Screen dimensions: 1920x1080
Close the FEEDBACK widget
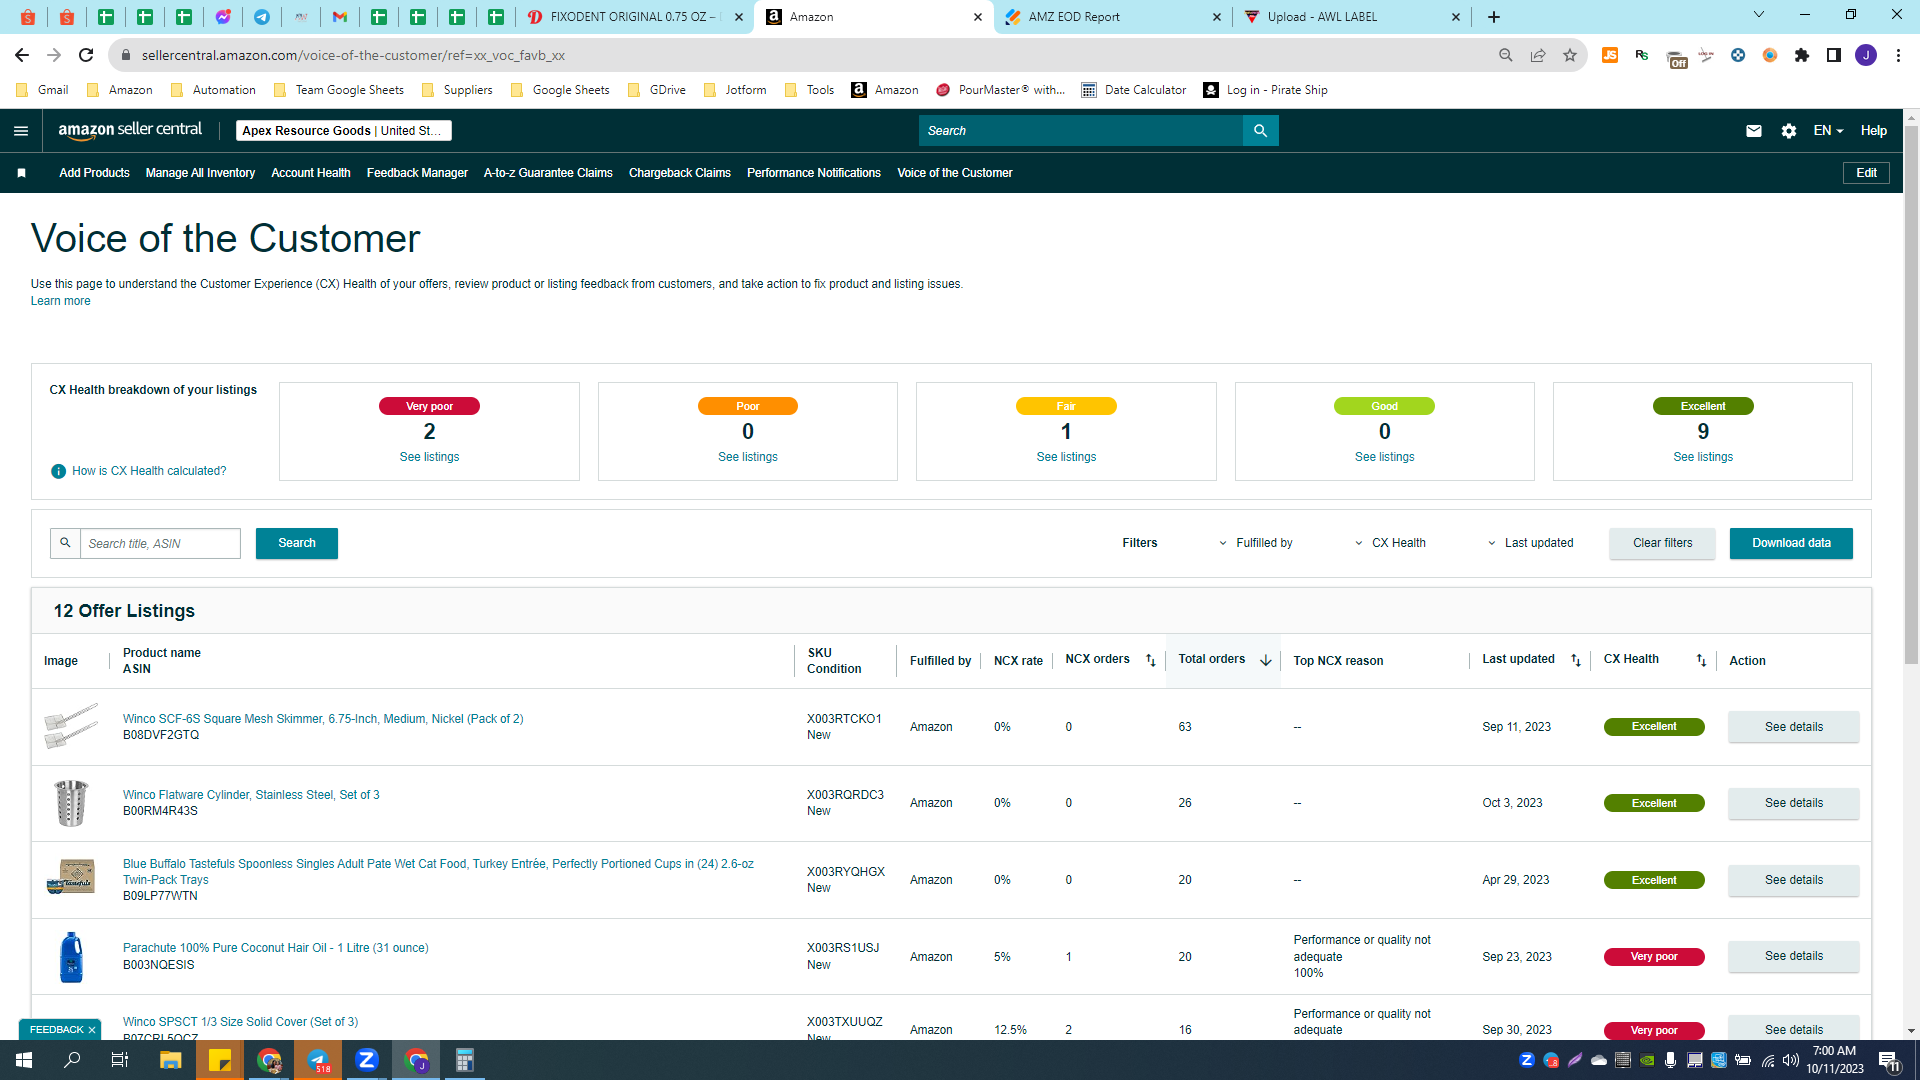point(92,1030)
